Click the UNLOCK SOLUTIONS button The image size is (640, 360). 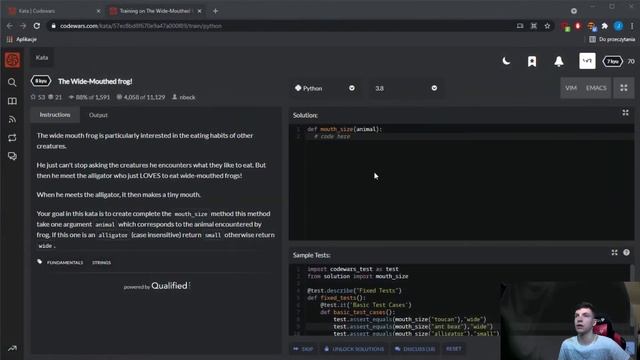pyautogui.click(x=354, y=349)
